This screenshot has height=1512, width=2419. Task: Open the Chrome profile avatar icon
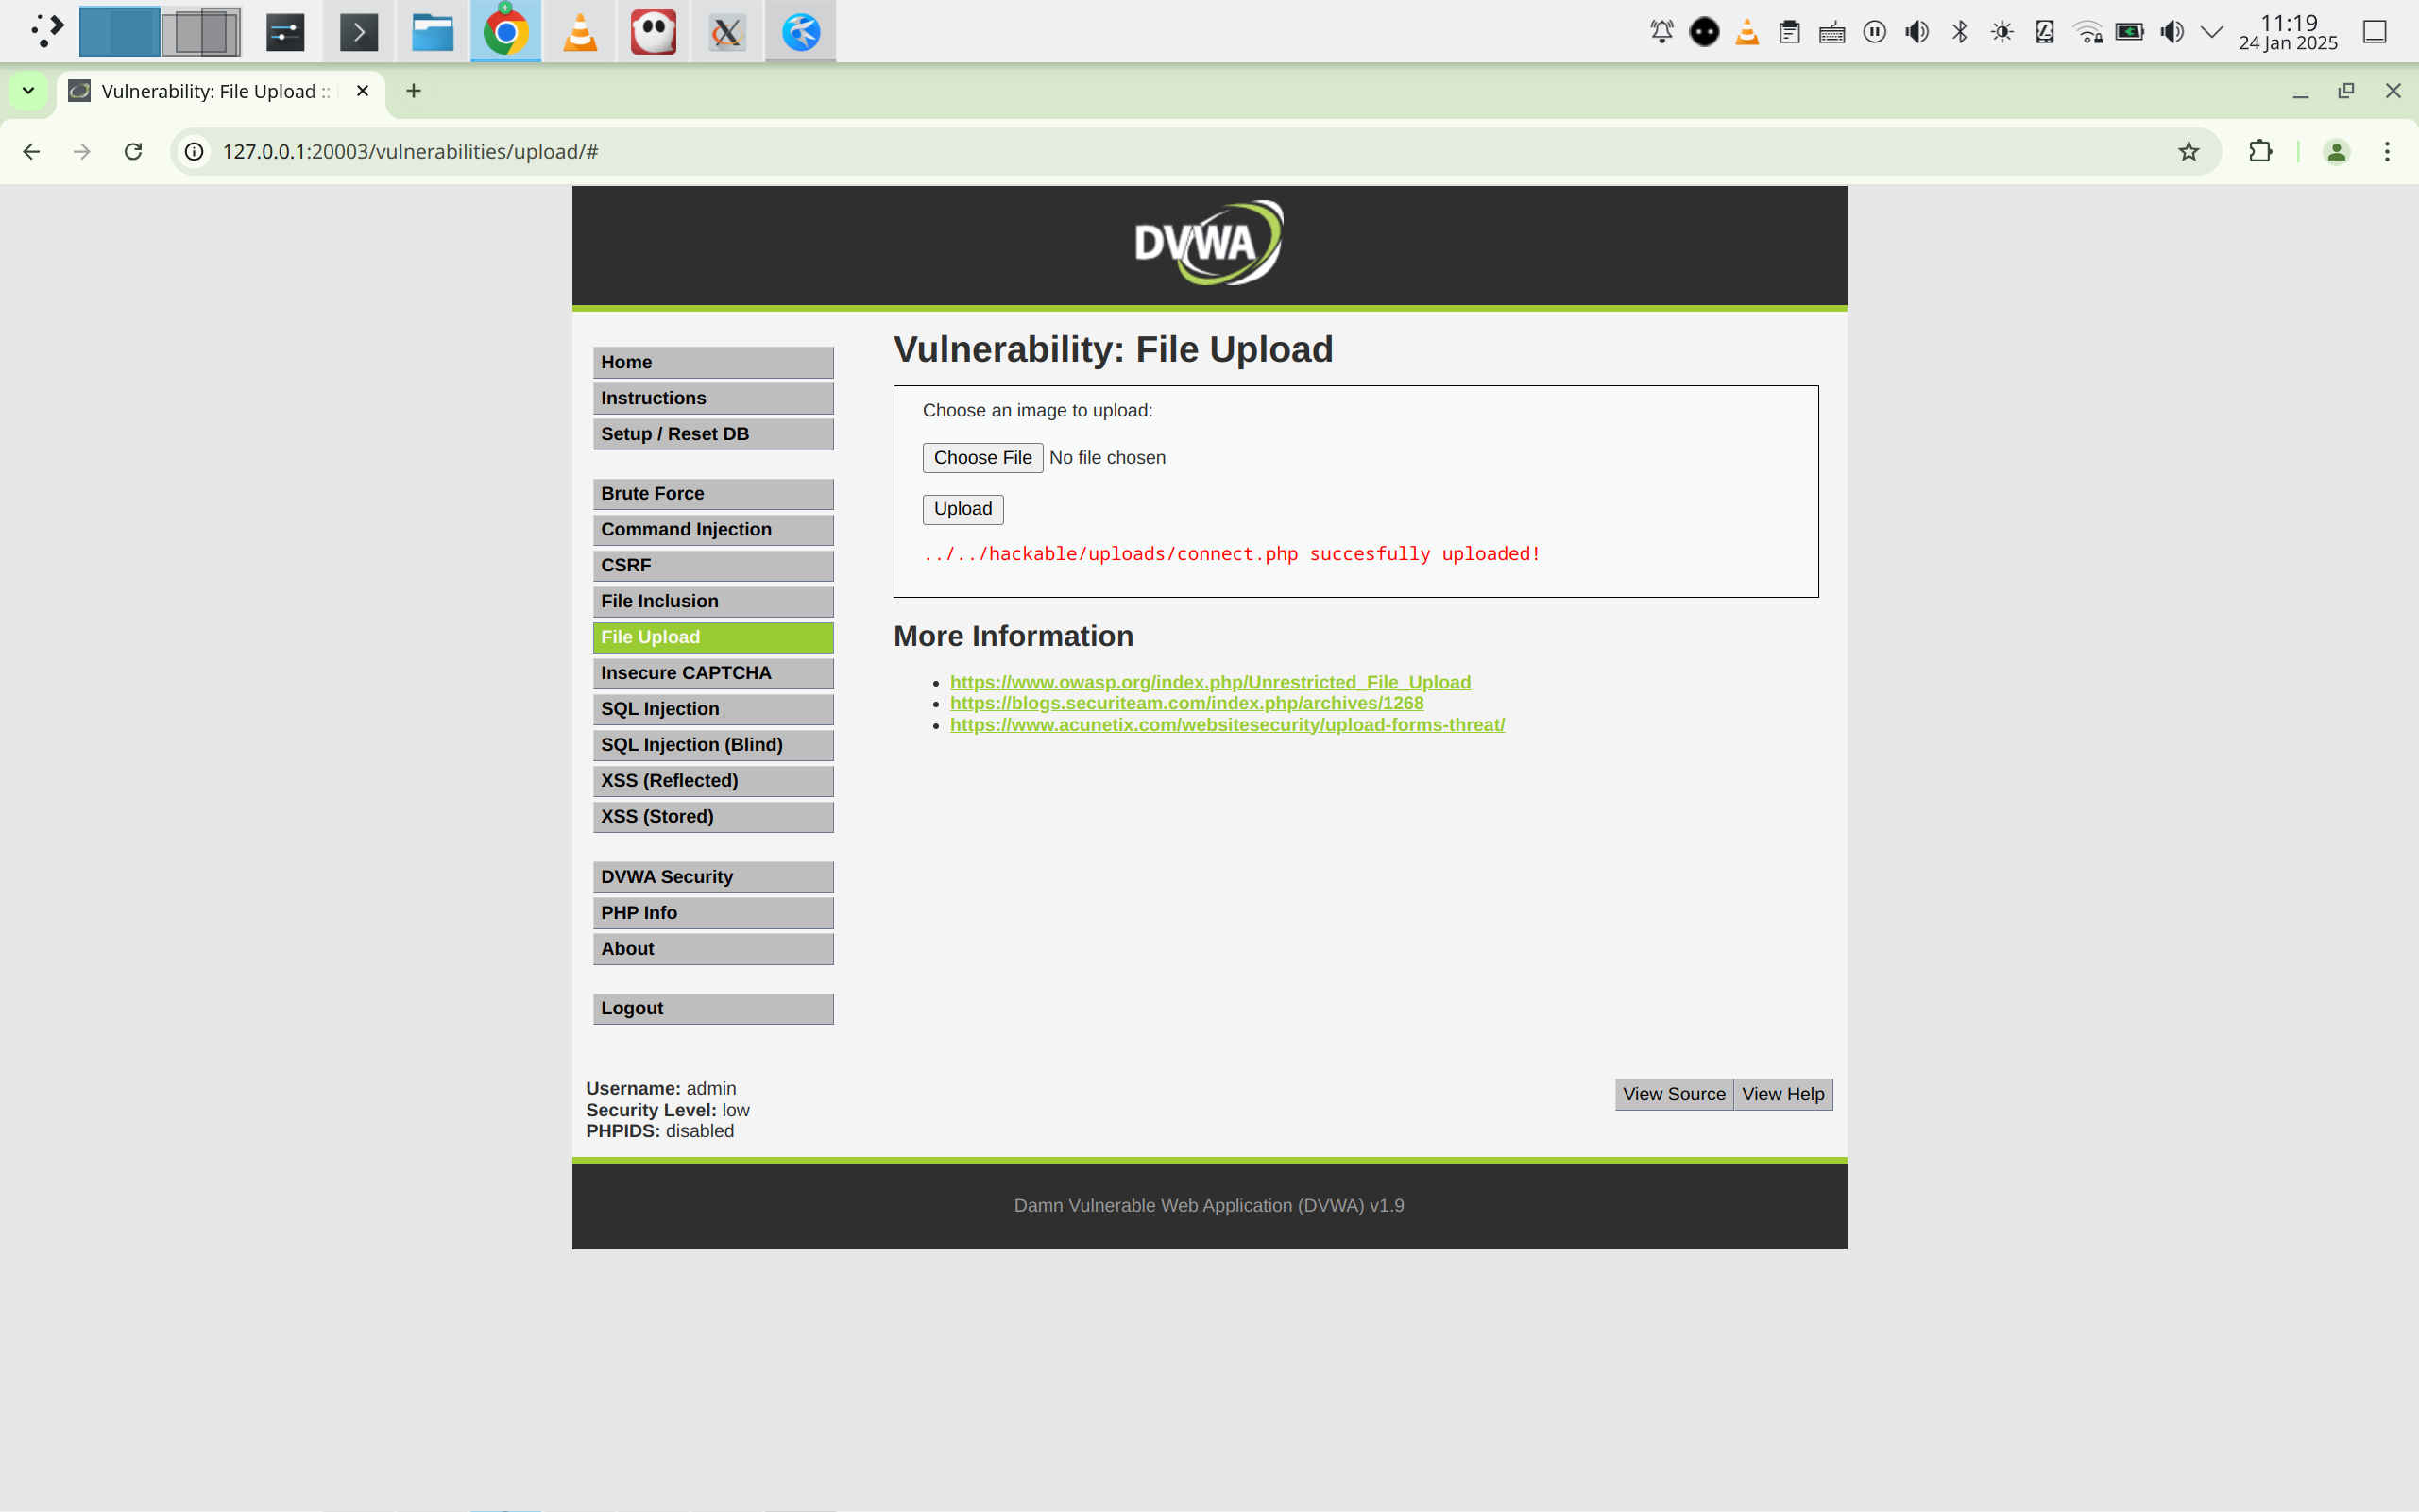(x=2335, y=151)
